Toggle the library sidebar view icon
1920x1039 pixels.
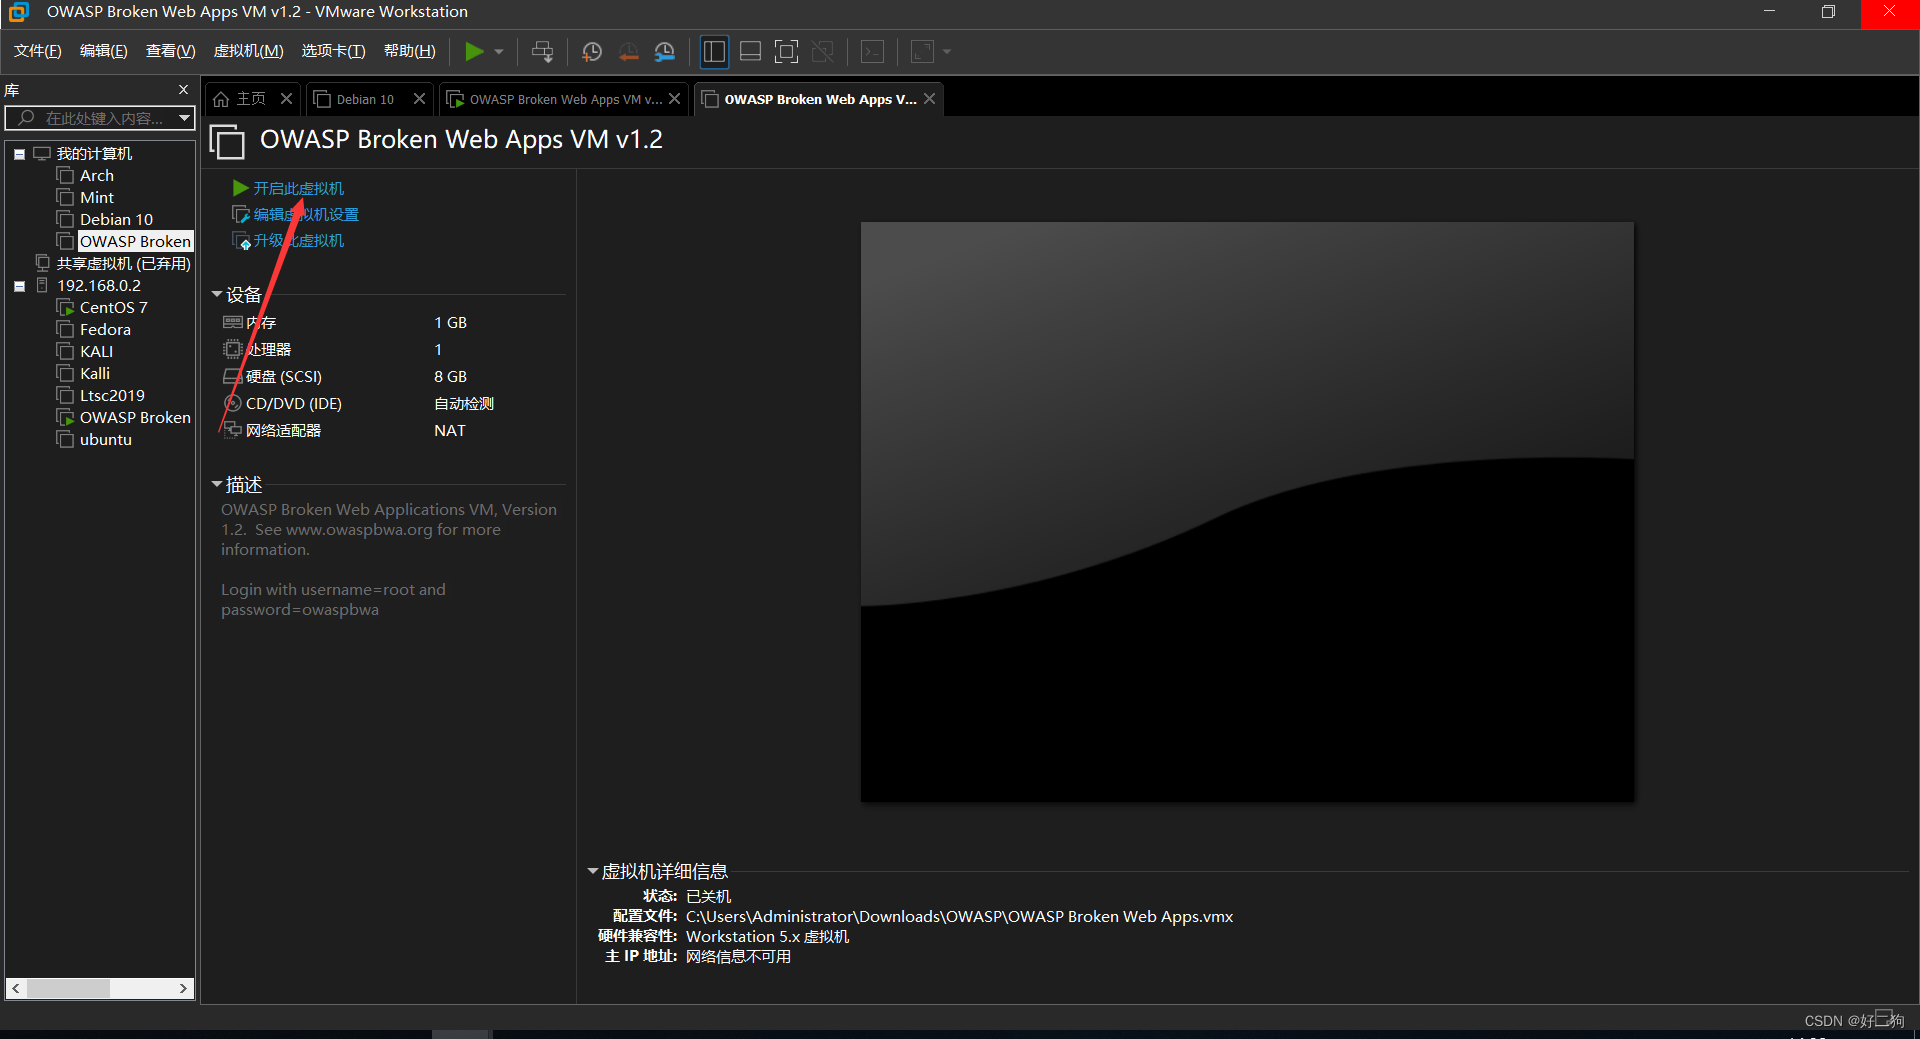[x=714, y=52]
